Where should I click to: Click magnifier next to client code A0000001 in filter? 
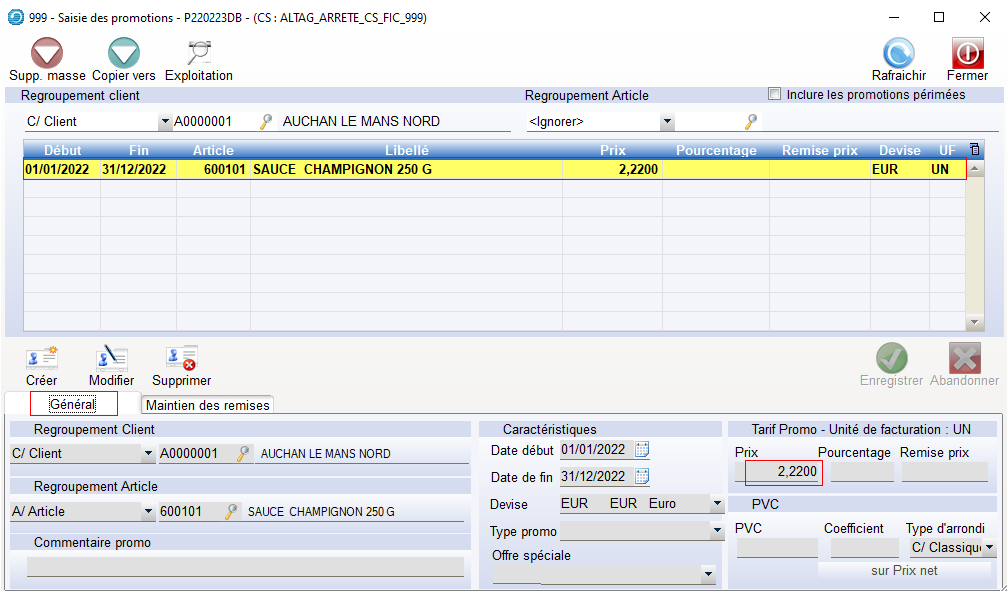pos(266,122)
